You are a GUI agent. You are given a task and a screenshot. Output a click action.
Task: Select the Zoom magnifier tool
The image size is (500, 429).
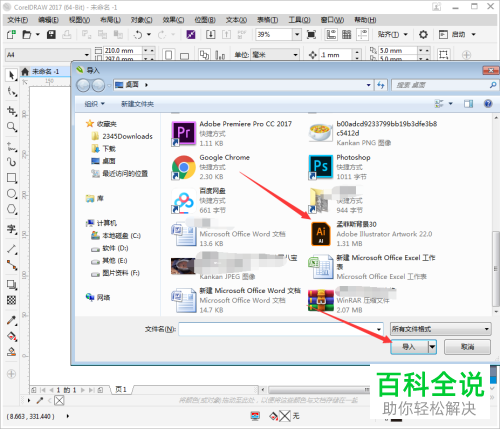tap(12, 127)
